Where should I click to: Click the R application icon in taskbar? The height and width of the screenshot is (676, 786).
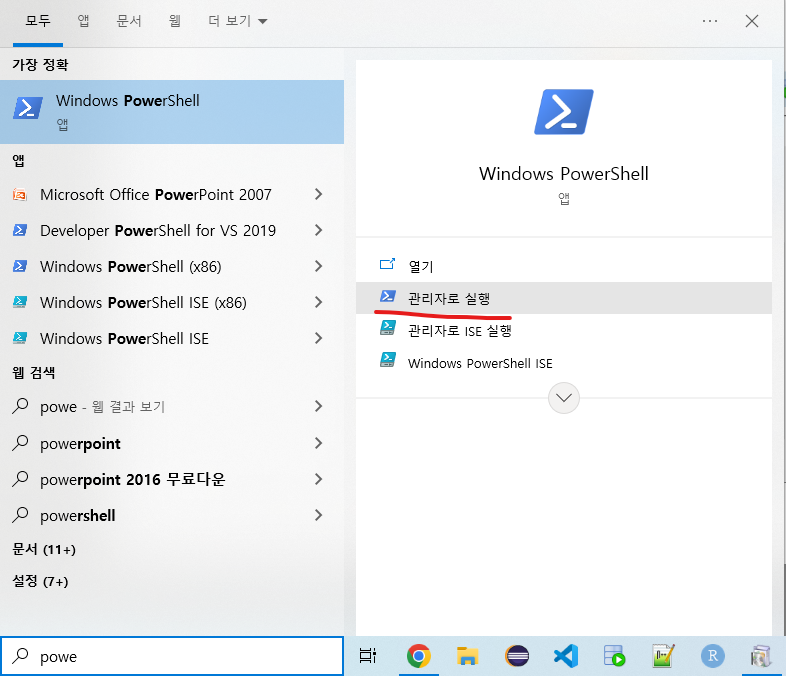713,656
